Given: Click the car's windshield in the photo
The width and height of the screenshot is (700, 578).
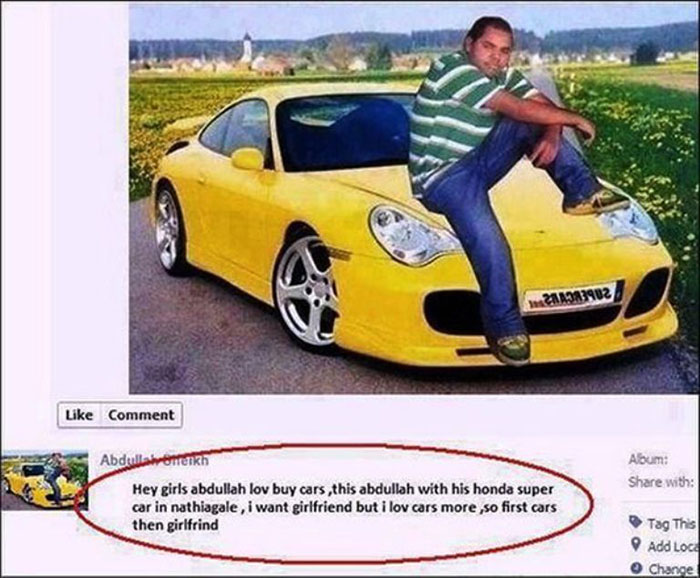Looking at the screenshot, I should point(344,132).
